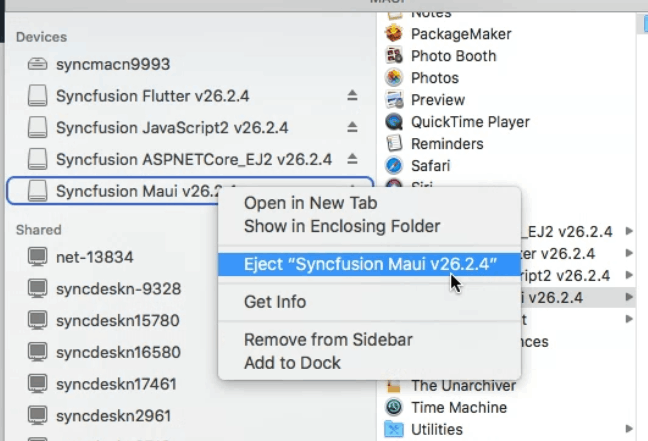
Task: Click the syncdeskn-9328 computer icon
Action: (x=37, y=288)
